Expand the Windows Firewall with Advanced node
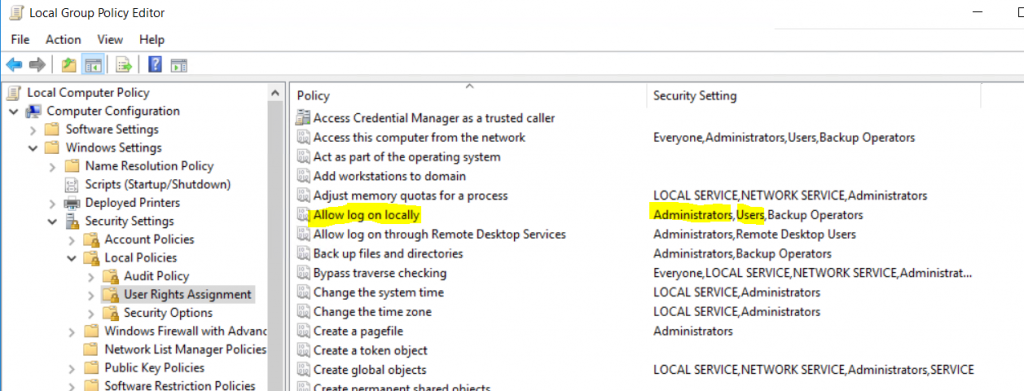Viewport: 1024px width, 391px height. 72,332
